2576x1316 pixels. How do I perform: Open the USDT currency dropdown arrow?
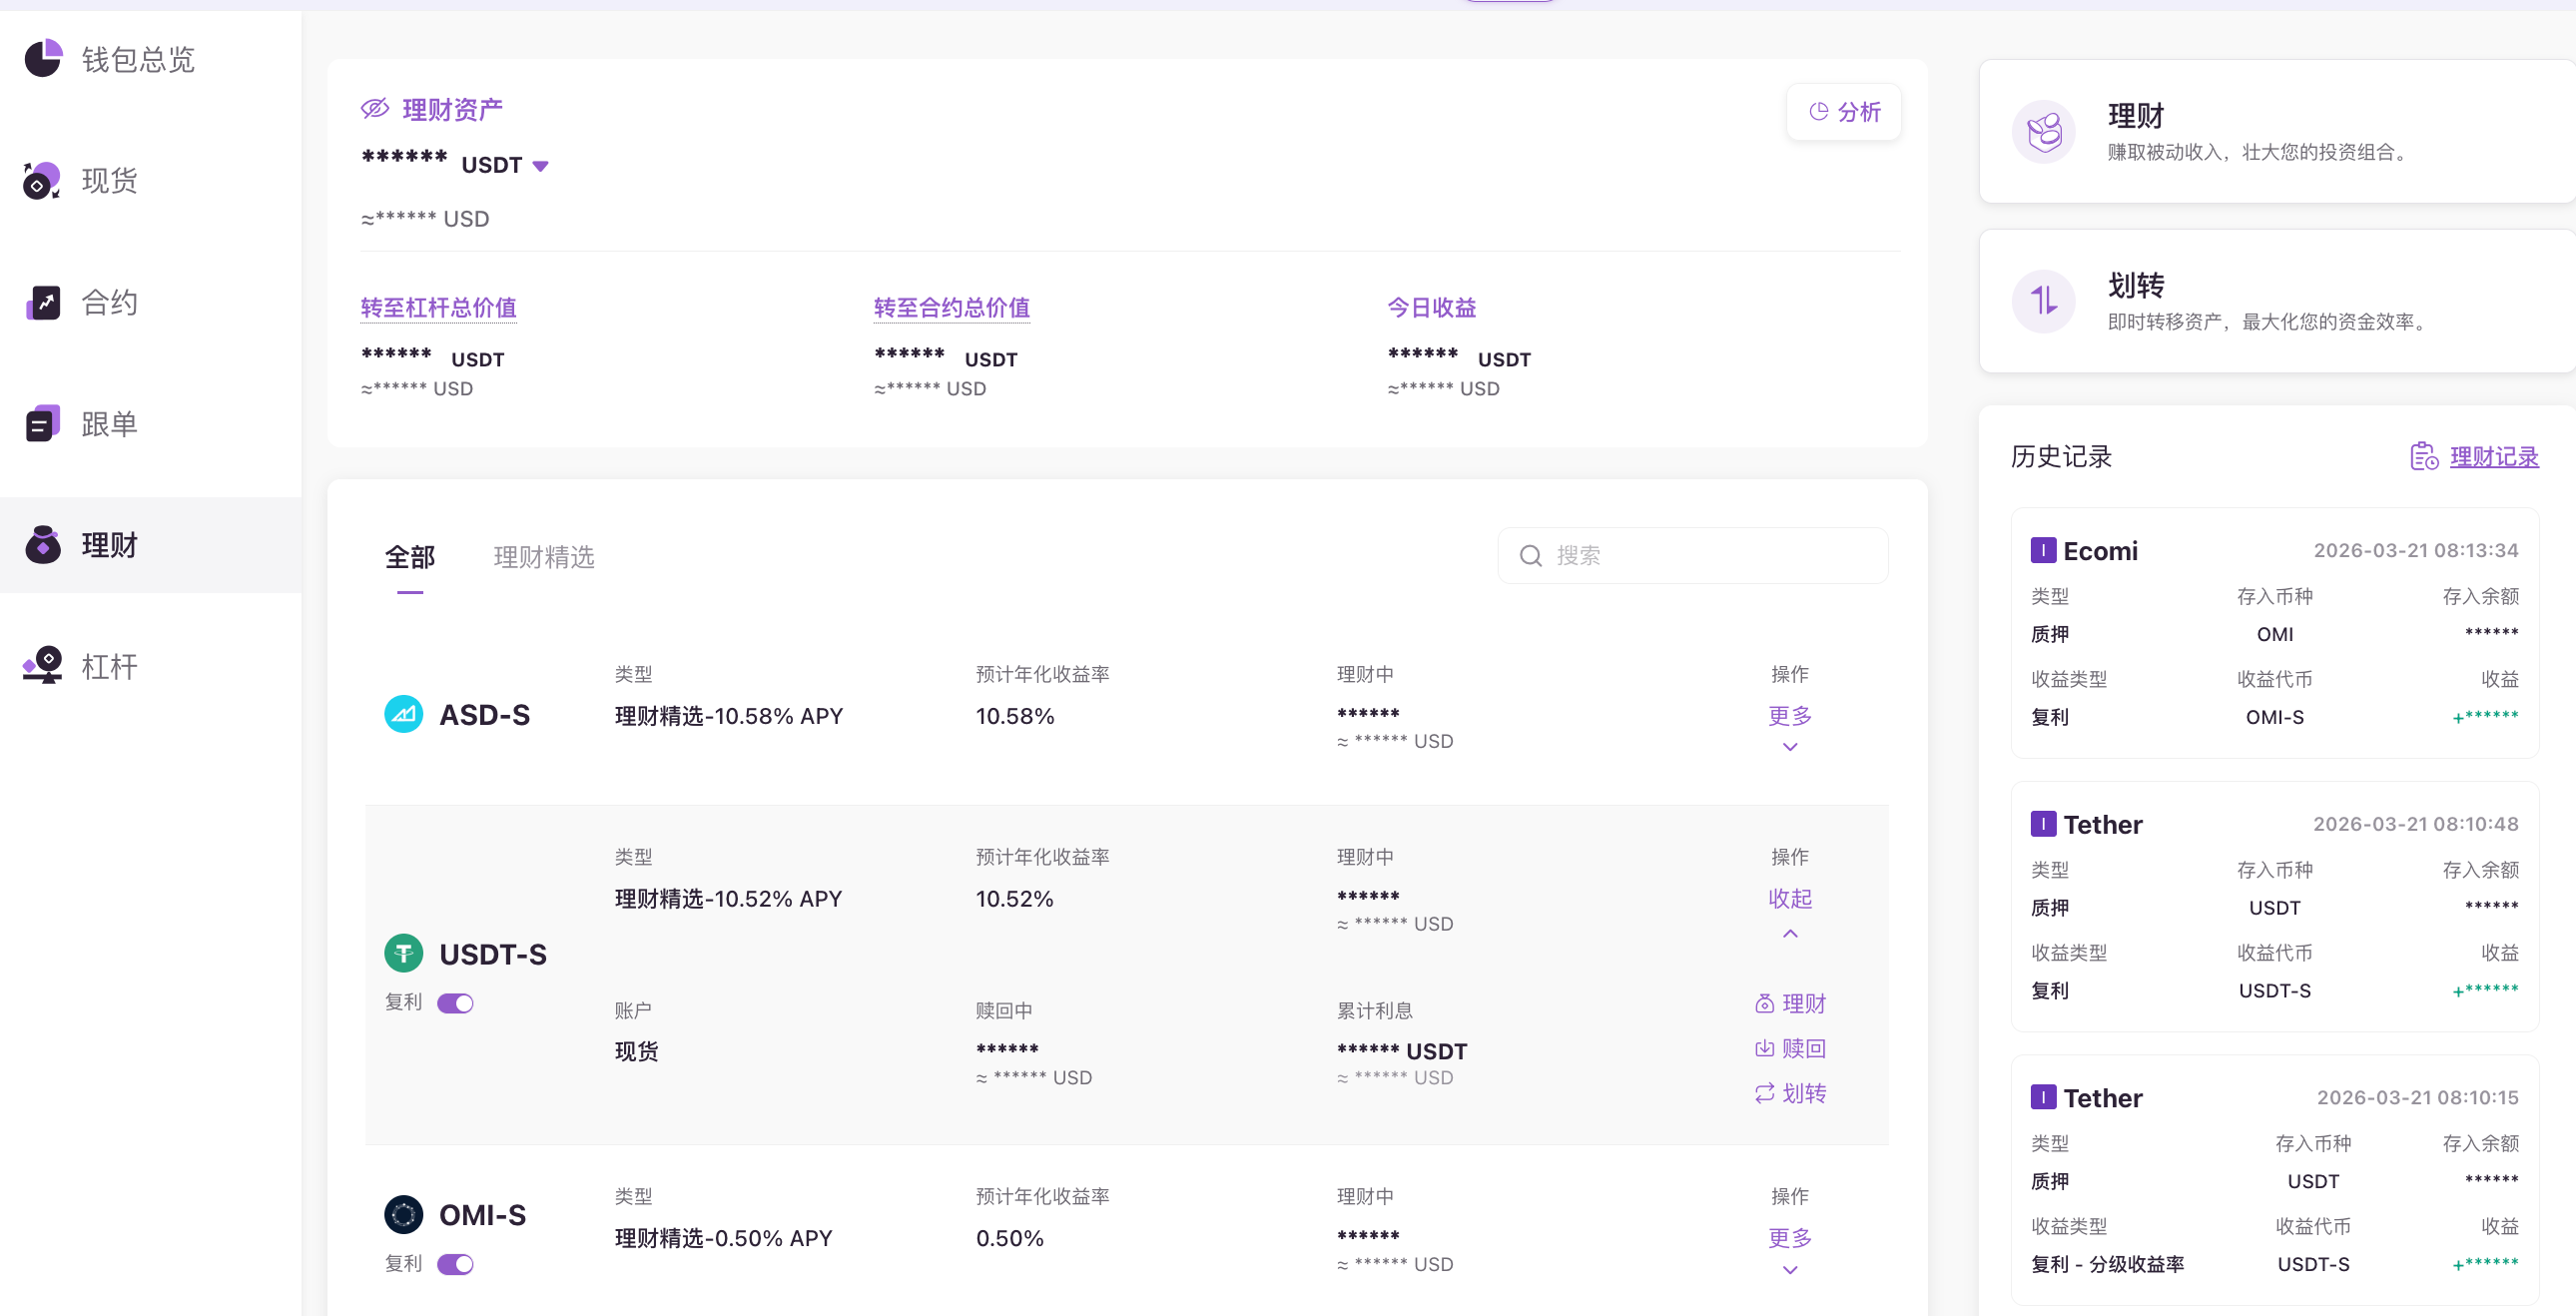(541, 166)
